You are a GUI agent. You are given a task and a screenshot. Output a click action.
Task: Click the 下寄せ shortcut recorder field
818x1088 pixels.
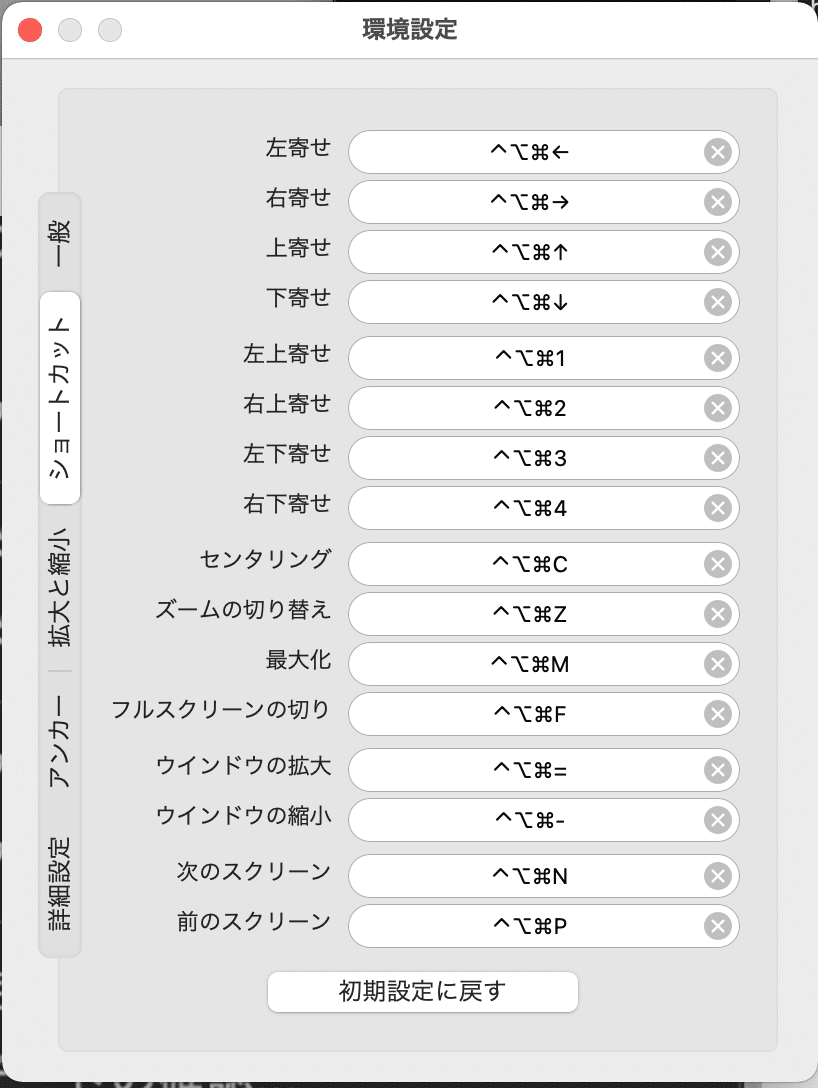[528, 302]
